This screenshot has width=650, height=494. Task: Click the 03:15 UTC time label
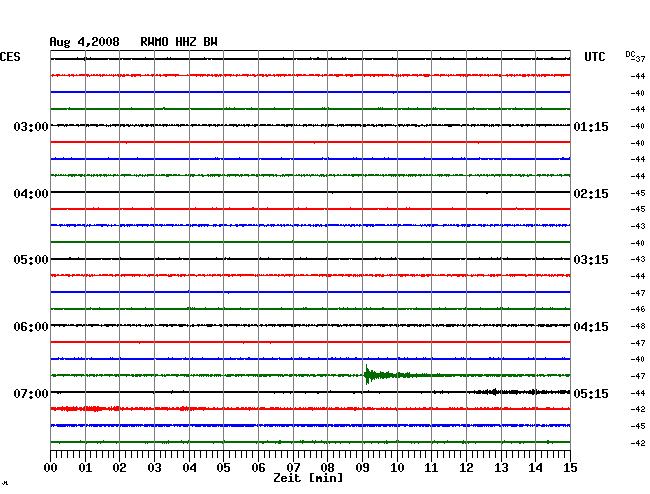[x=591, y=260]
